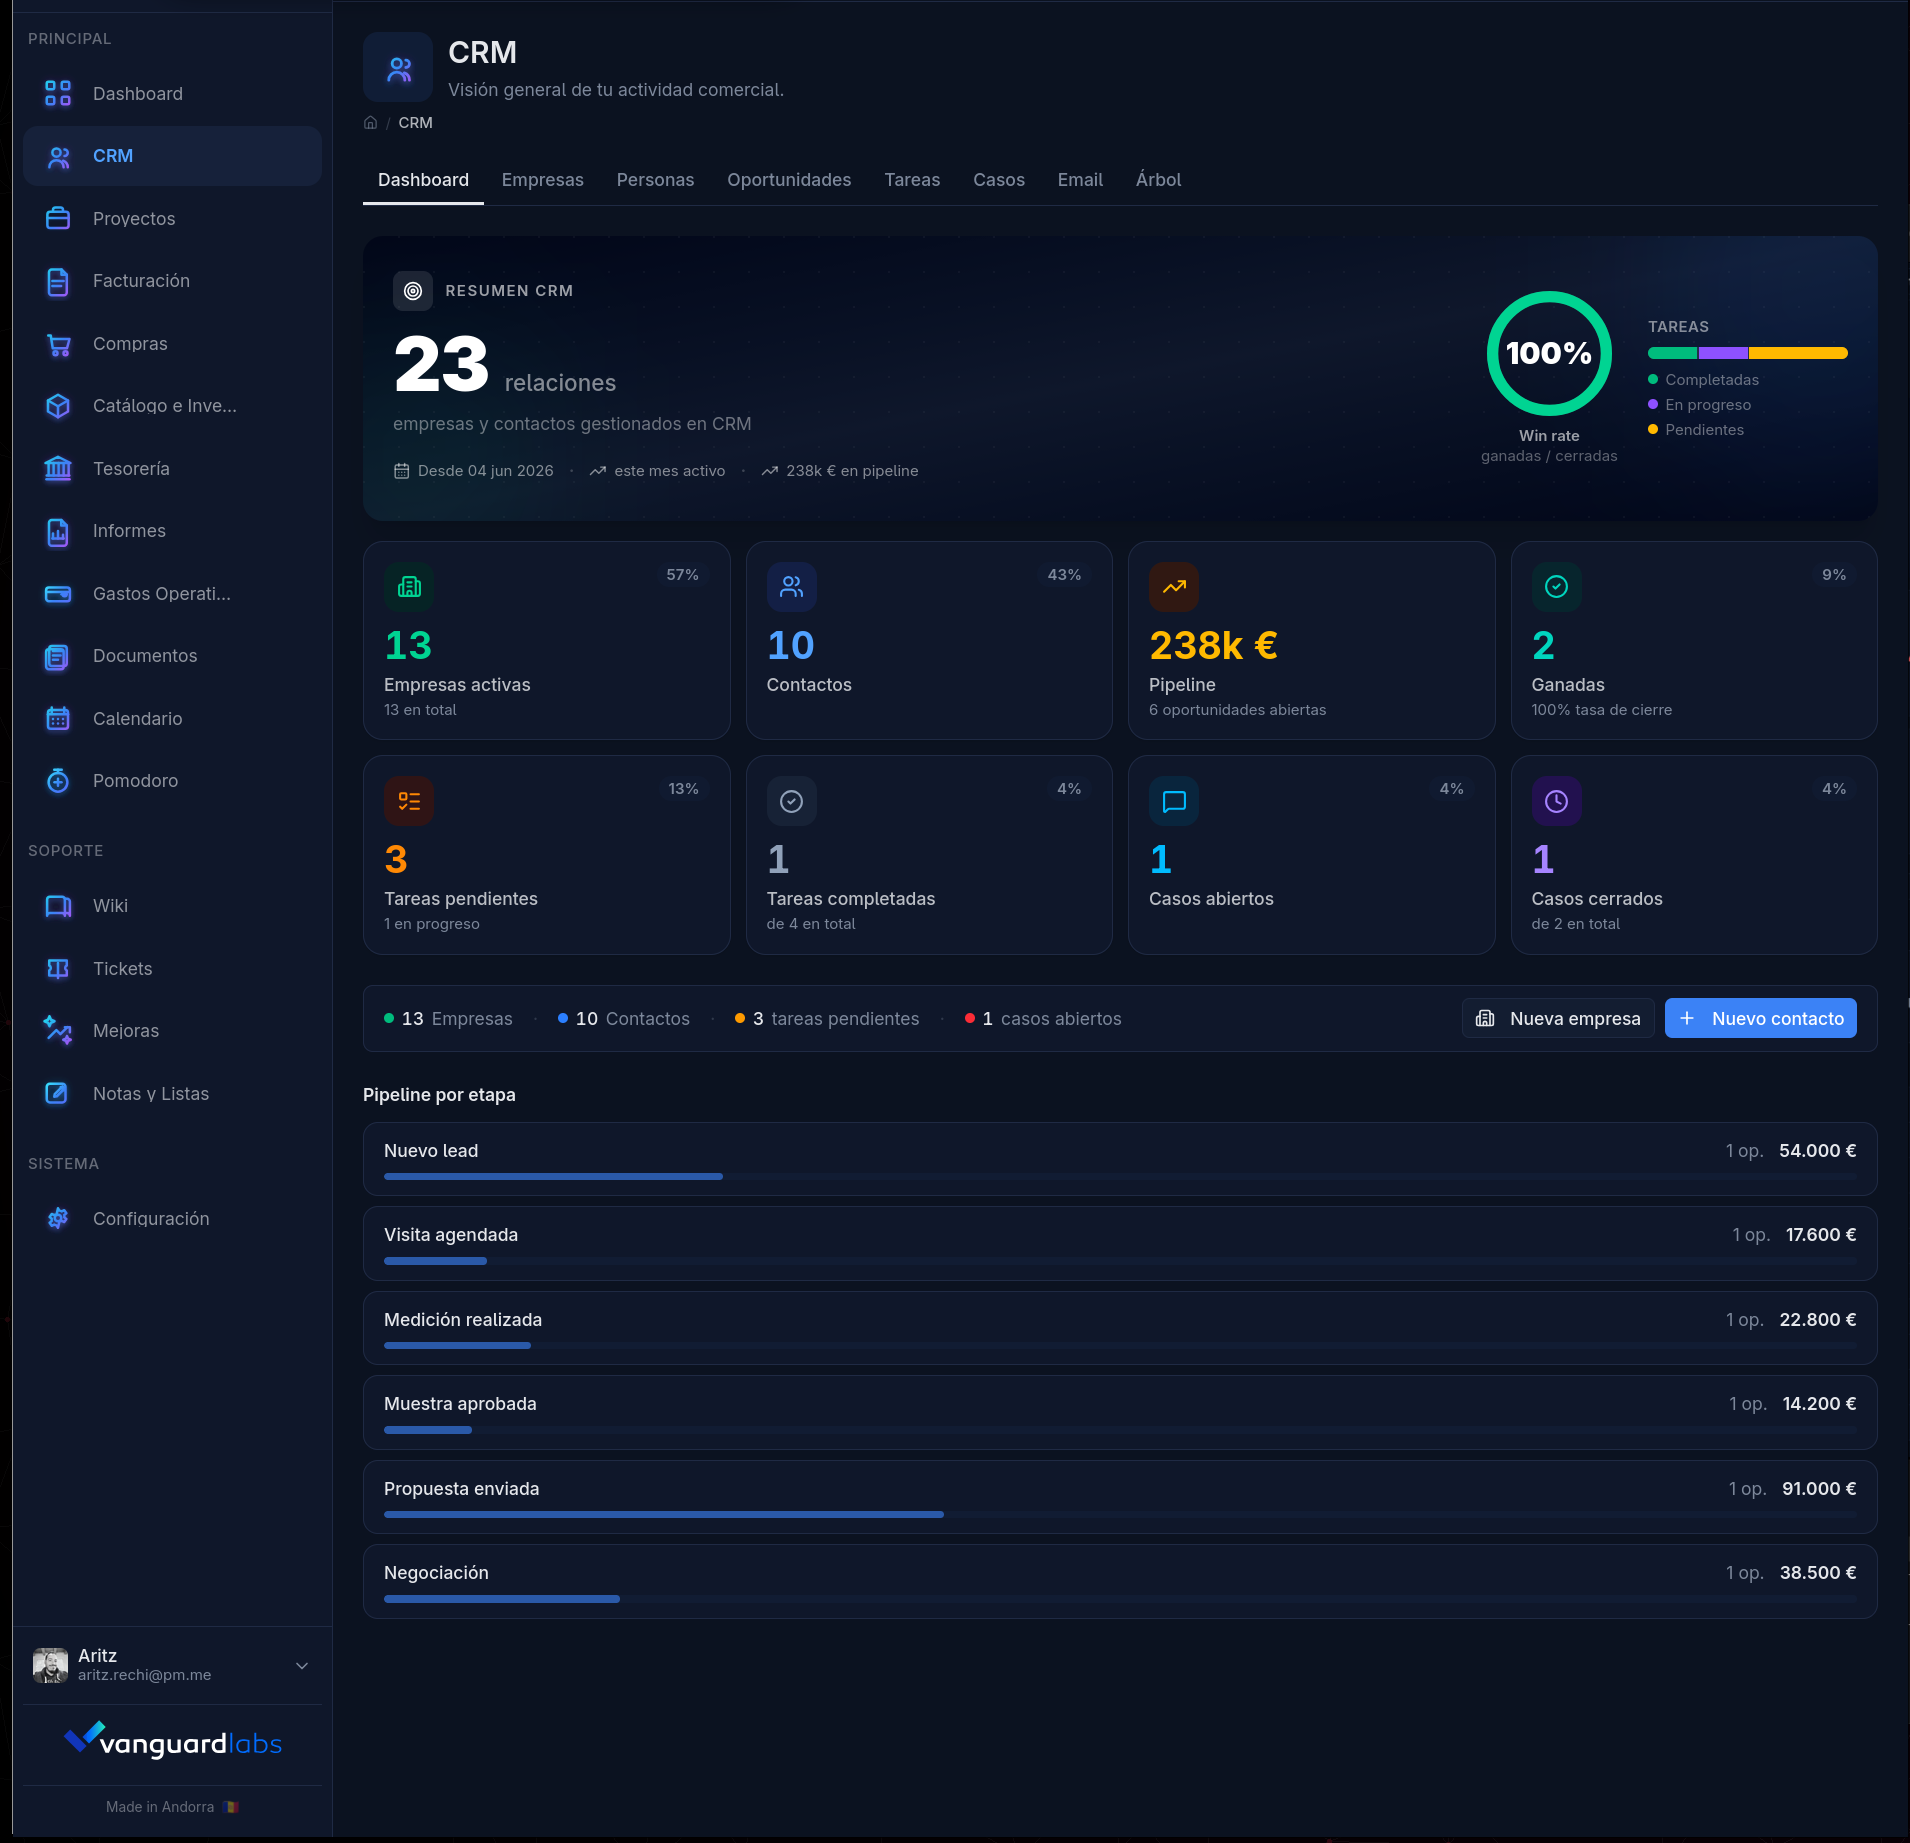Open the Mejoras sparkle icon
The image size is (1910, 1843).
click(x=58, y=1031)
